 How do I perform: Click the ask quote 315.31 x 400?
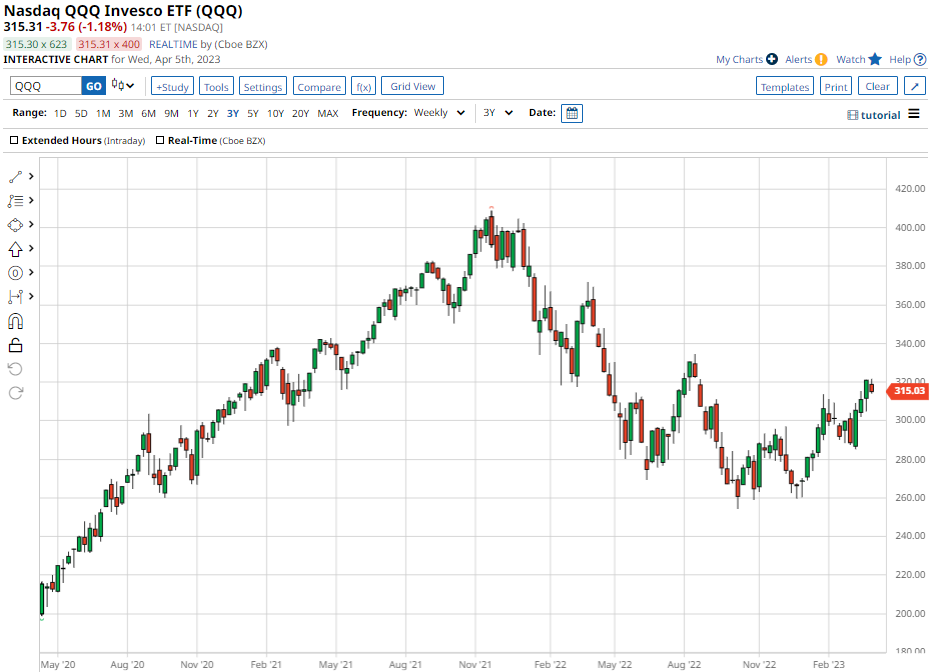(109, 44)
